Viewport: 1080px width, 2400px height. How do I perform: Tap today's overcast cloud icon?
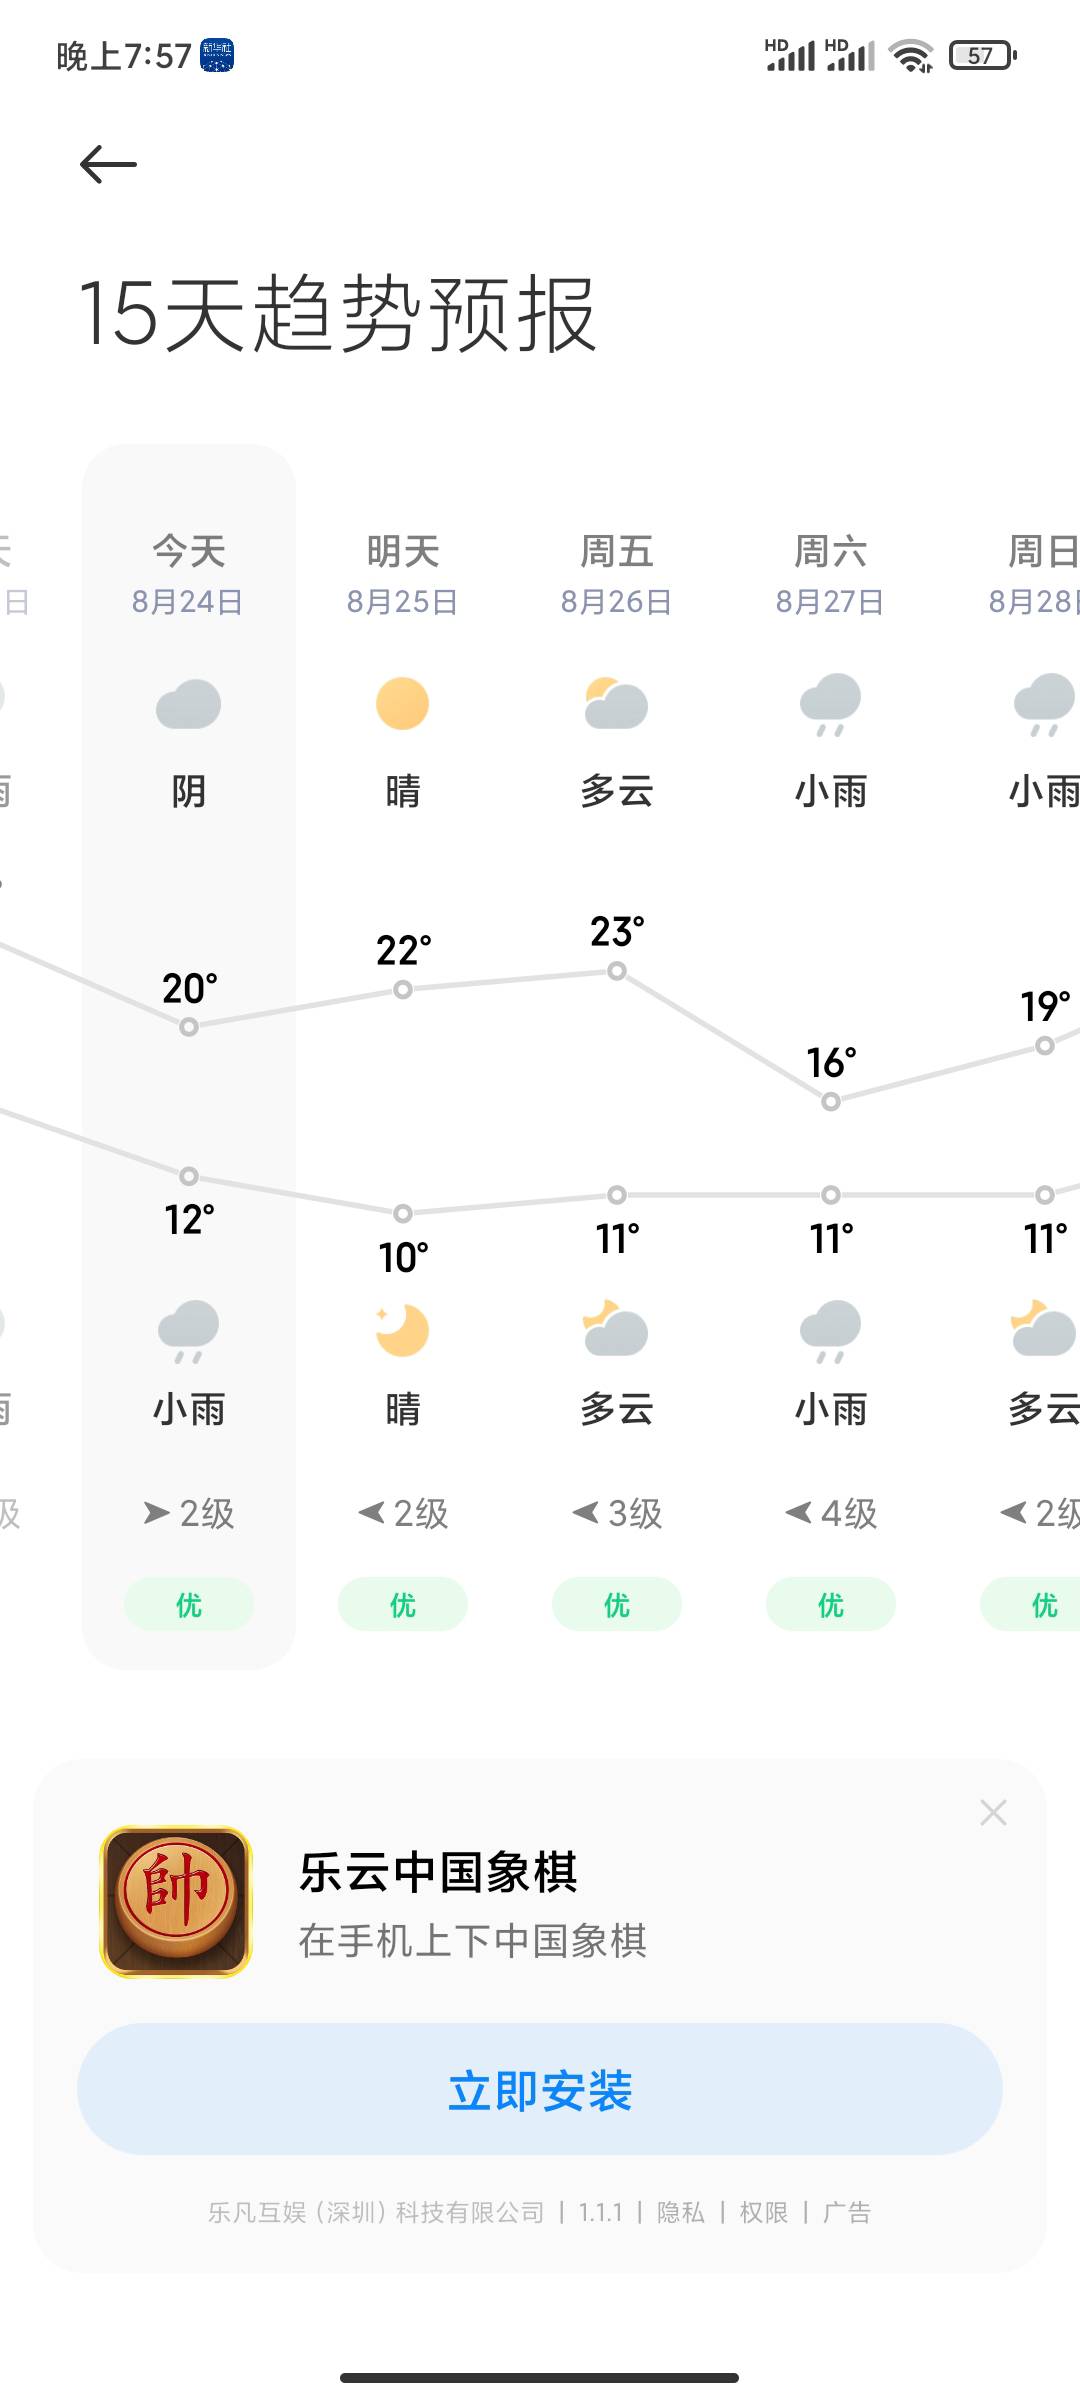pyautogui.click(x=188, y=704)
